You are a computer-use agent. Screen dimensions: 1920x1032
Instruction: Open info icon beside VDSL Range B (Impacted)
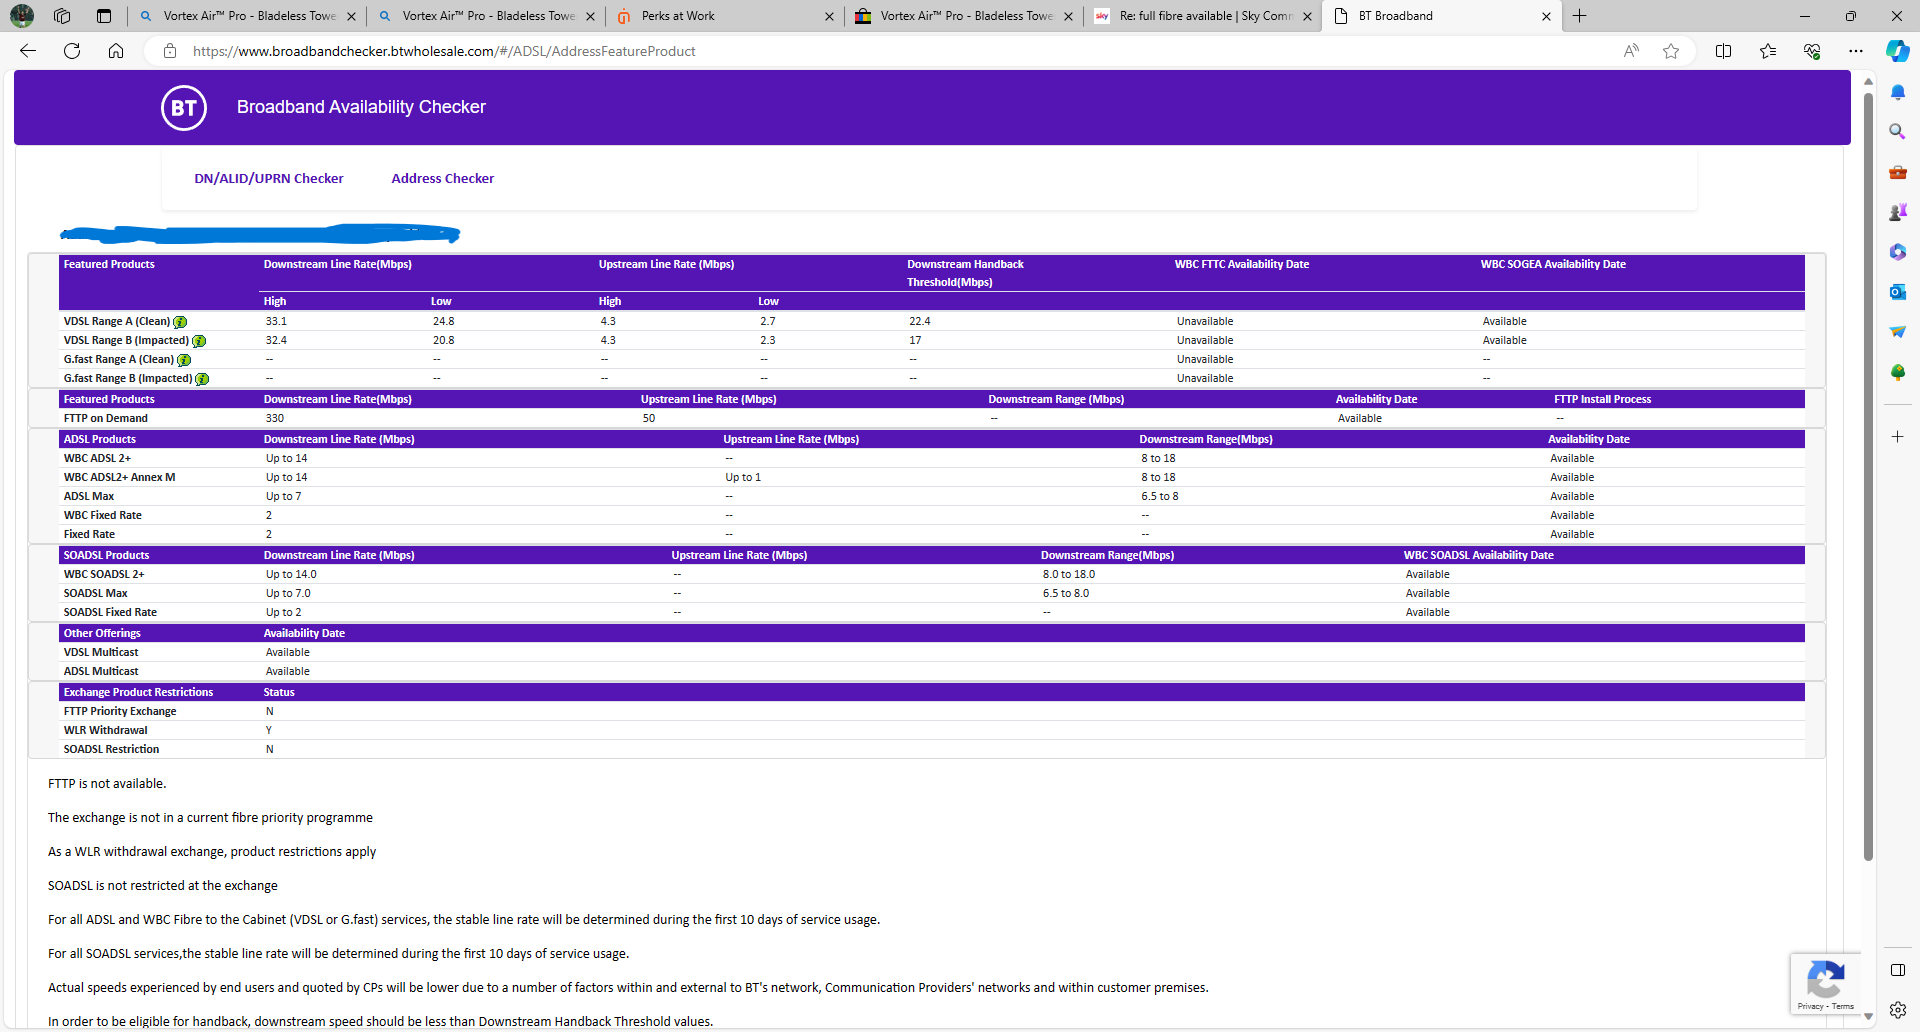point(199,341)
